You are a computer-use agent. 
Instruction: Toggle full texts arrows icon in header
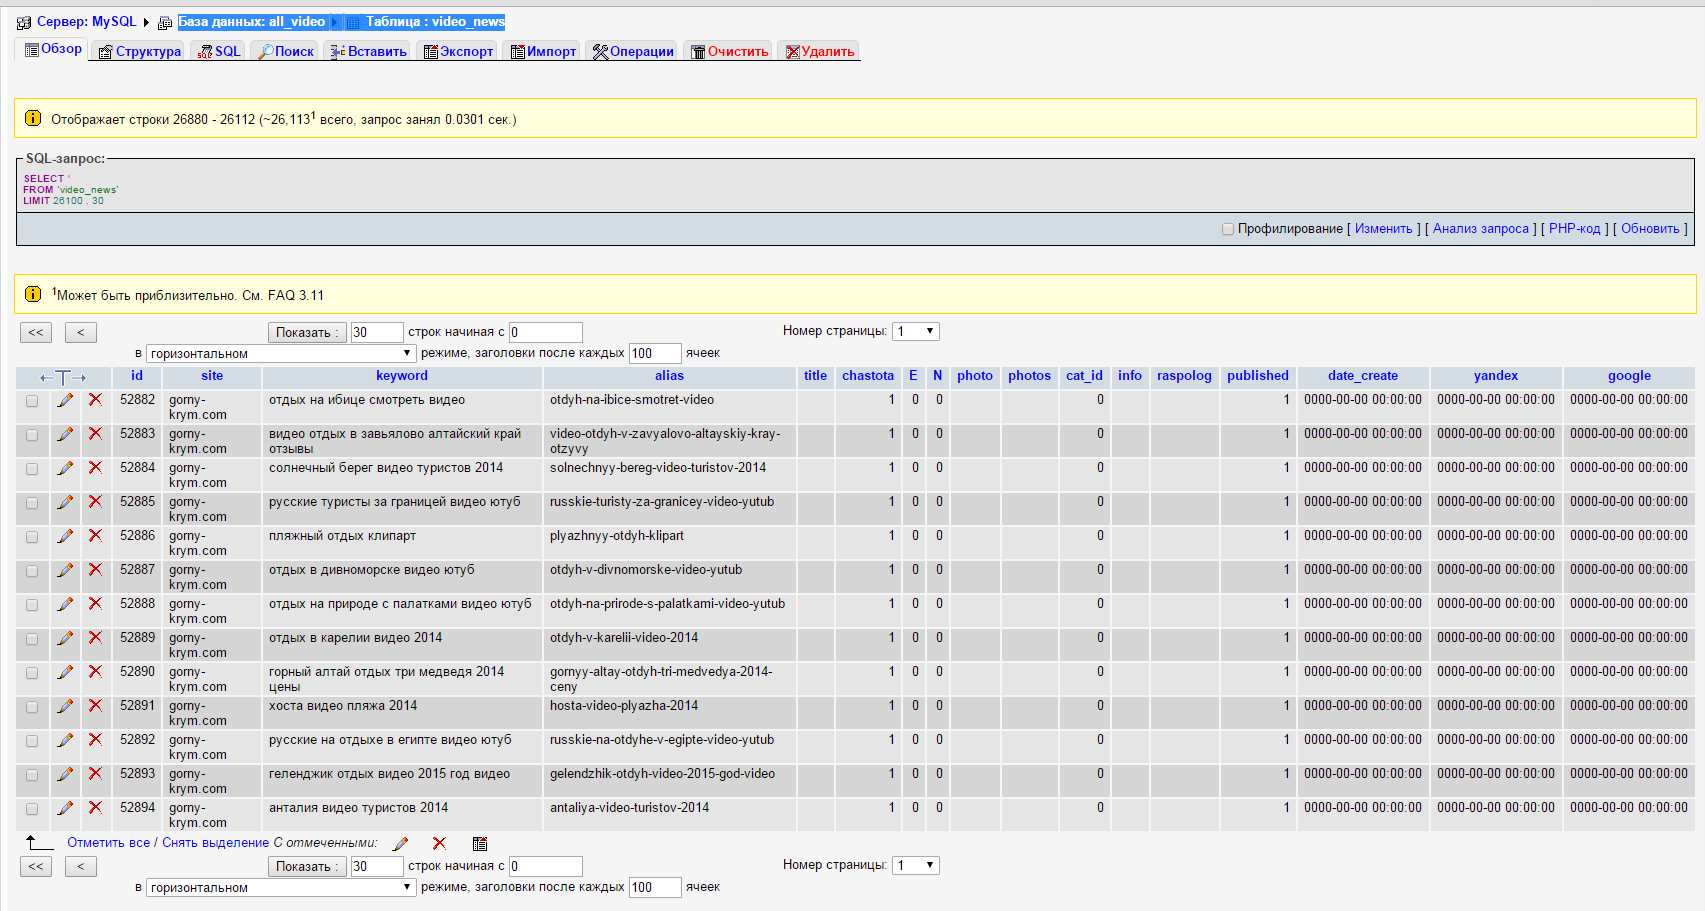click(63, 377)
